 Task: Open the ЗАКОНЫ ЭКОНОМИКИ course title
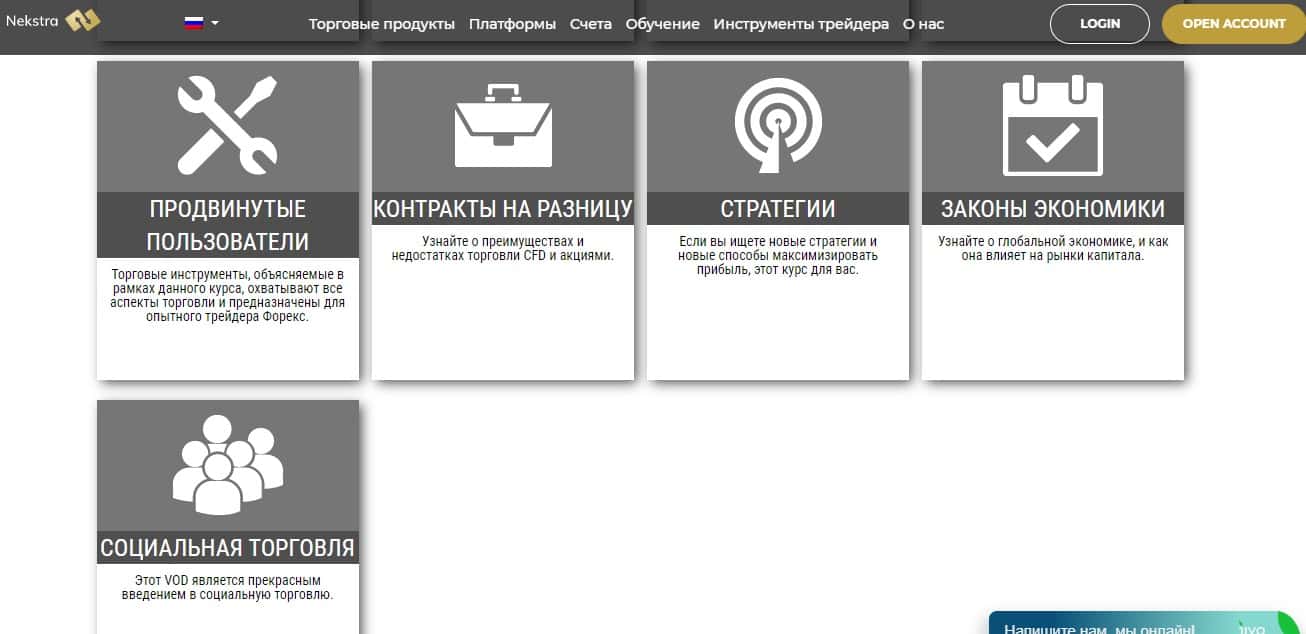tap(1053, 208)
